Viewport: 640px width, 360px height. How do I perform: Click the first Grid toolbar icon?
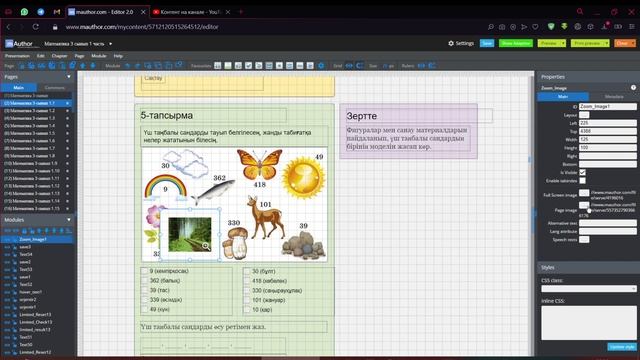click(x=349, y=66)
